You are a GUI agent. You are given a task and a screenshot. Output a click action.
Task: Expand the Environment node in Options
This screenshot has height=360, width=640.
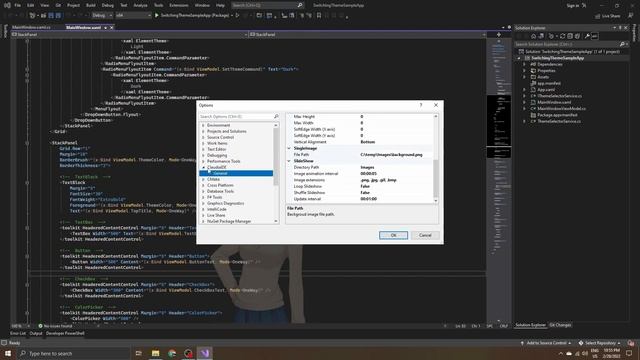click(x=203, y=125)
